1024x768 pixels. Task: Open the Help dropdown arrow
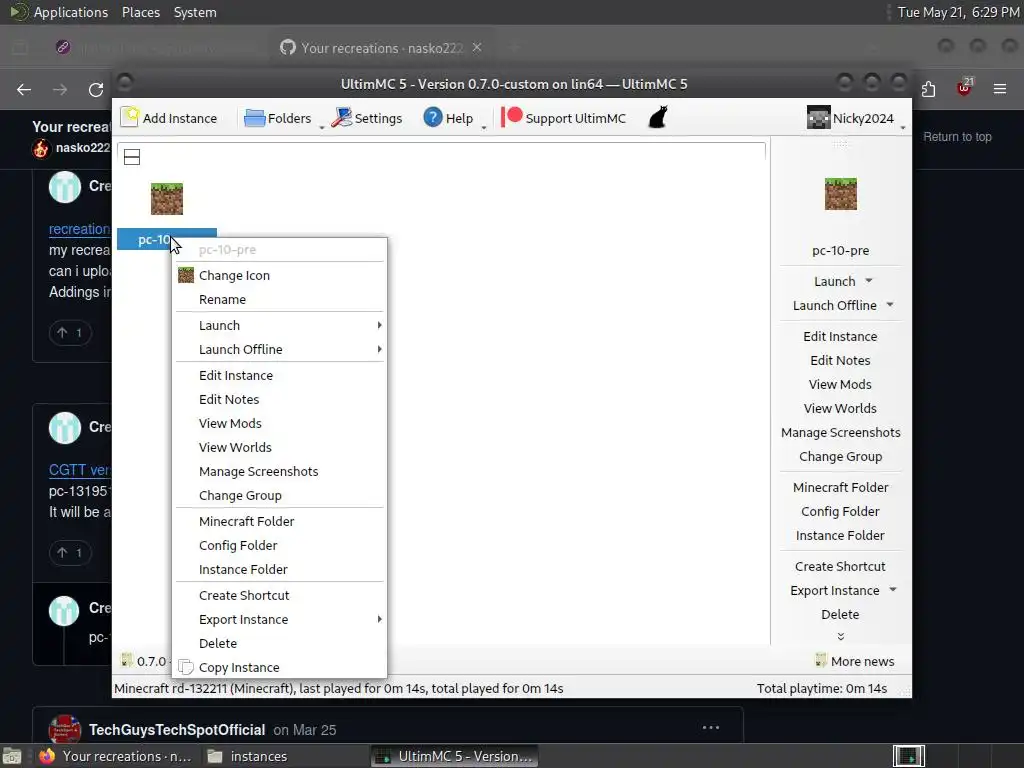click(484, 127)
